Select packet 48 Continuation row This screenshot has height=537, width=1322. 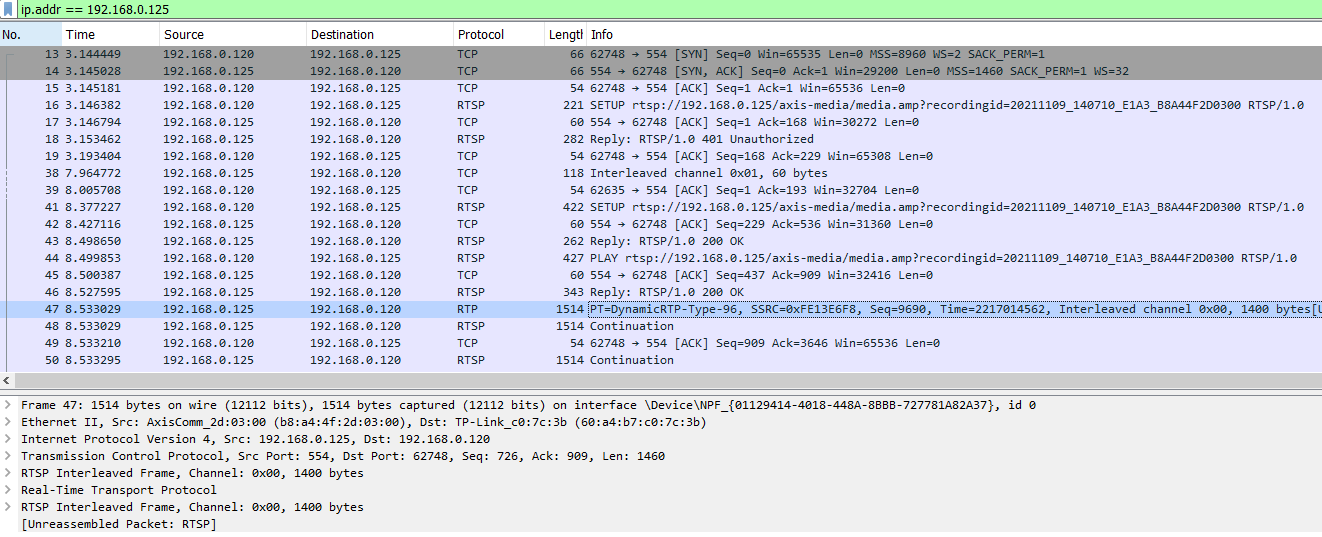coord(661,326)
